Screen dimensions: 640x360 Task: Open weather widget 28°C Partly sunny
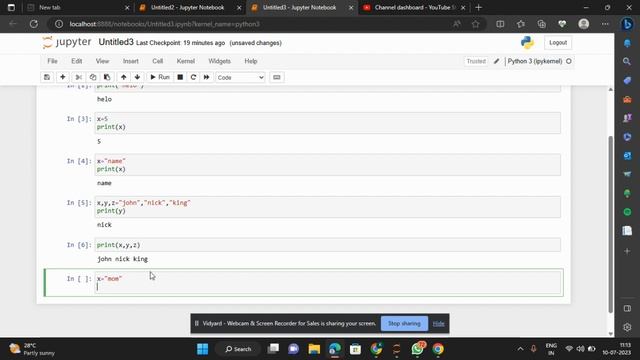(x=33, y=349)
